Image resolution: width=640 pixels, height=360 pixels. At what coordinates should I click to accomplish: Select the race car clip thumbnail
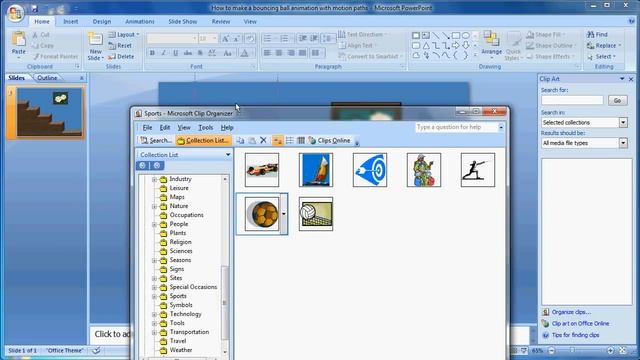pyautogui.click(x=262, y=170)
